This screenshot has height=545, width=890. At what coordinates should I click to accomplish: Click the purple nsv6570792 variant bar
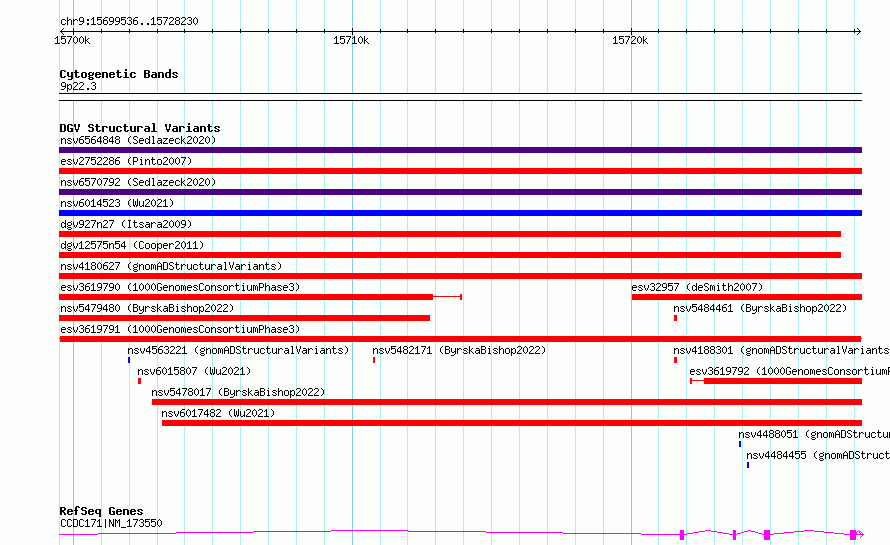click(x=460, y=192)
